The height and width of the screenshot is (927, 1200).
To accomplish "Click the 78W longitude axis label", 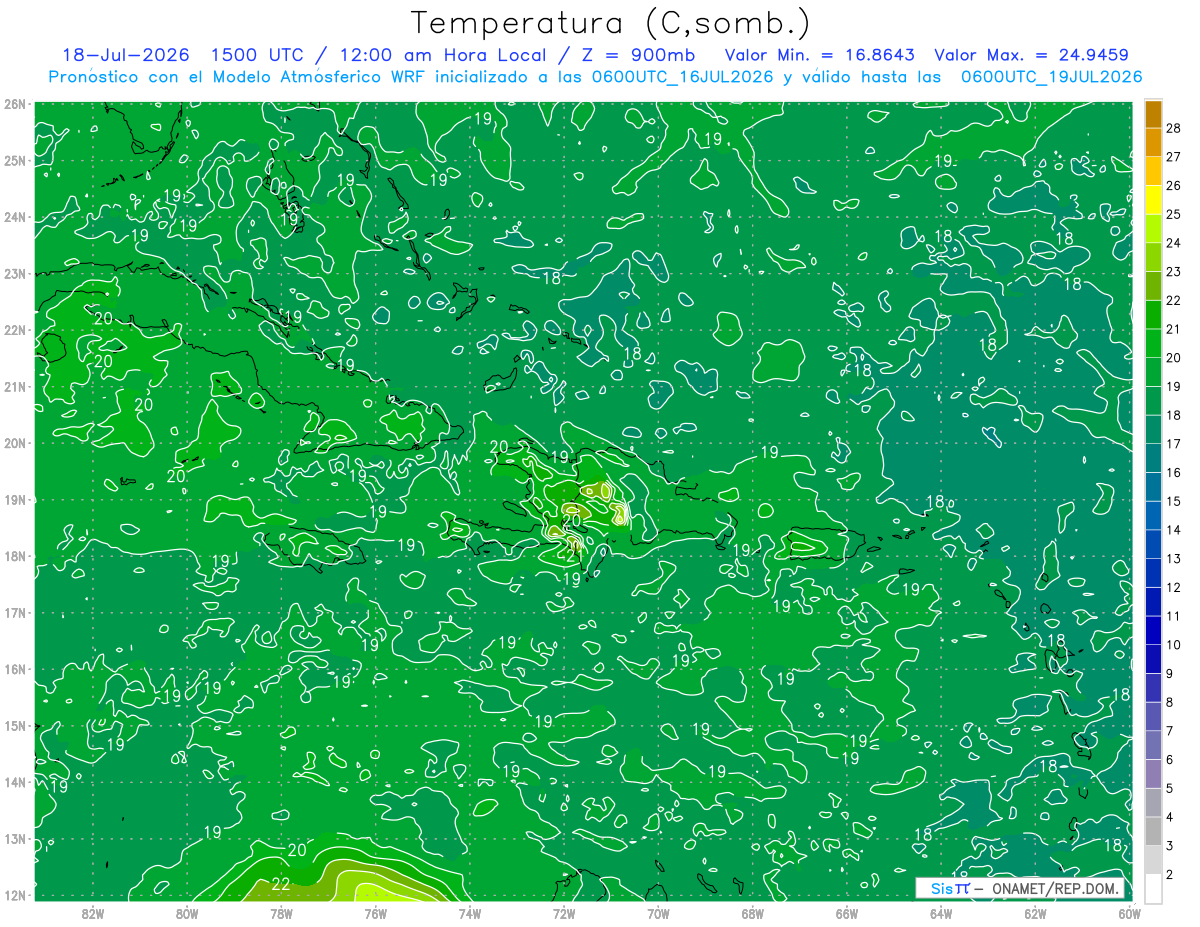I will [x=281, y=912].
